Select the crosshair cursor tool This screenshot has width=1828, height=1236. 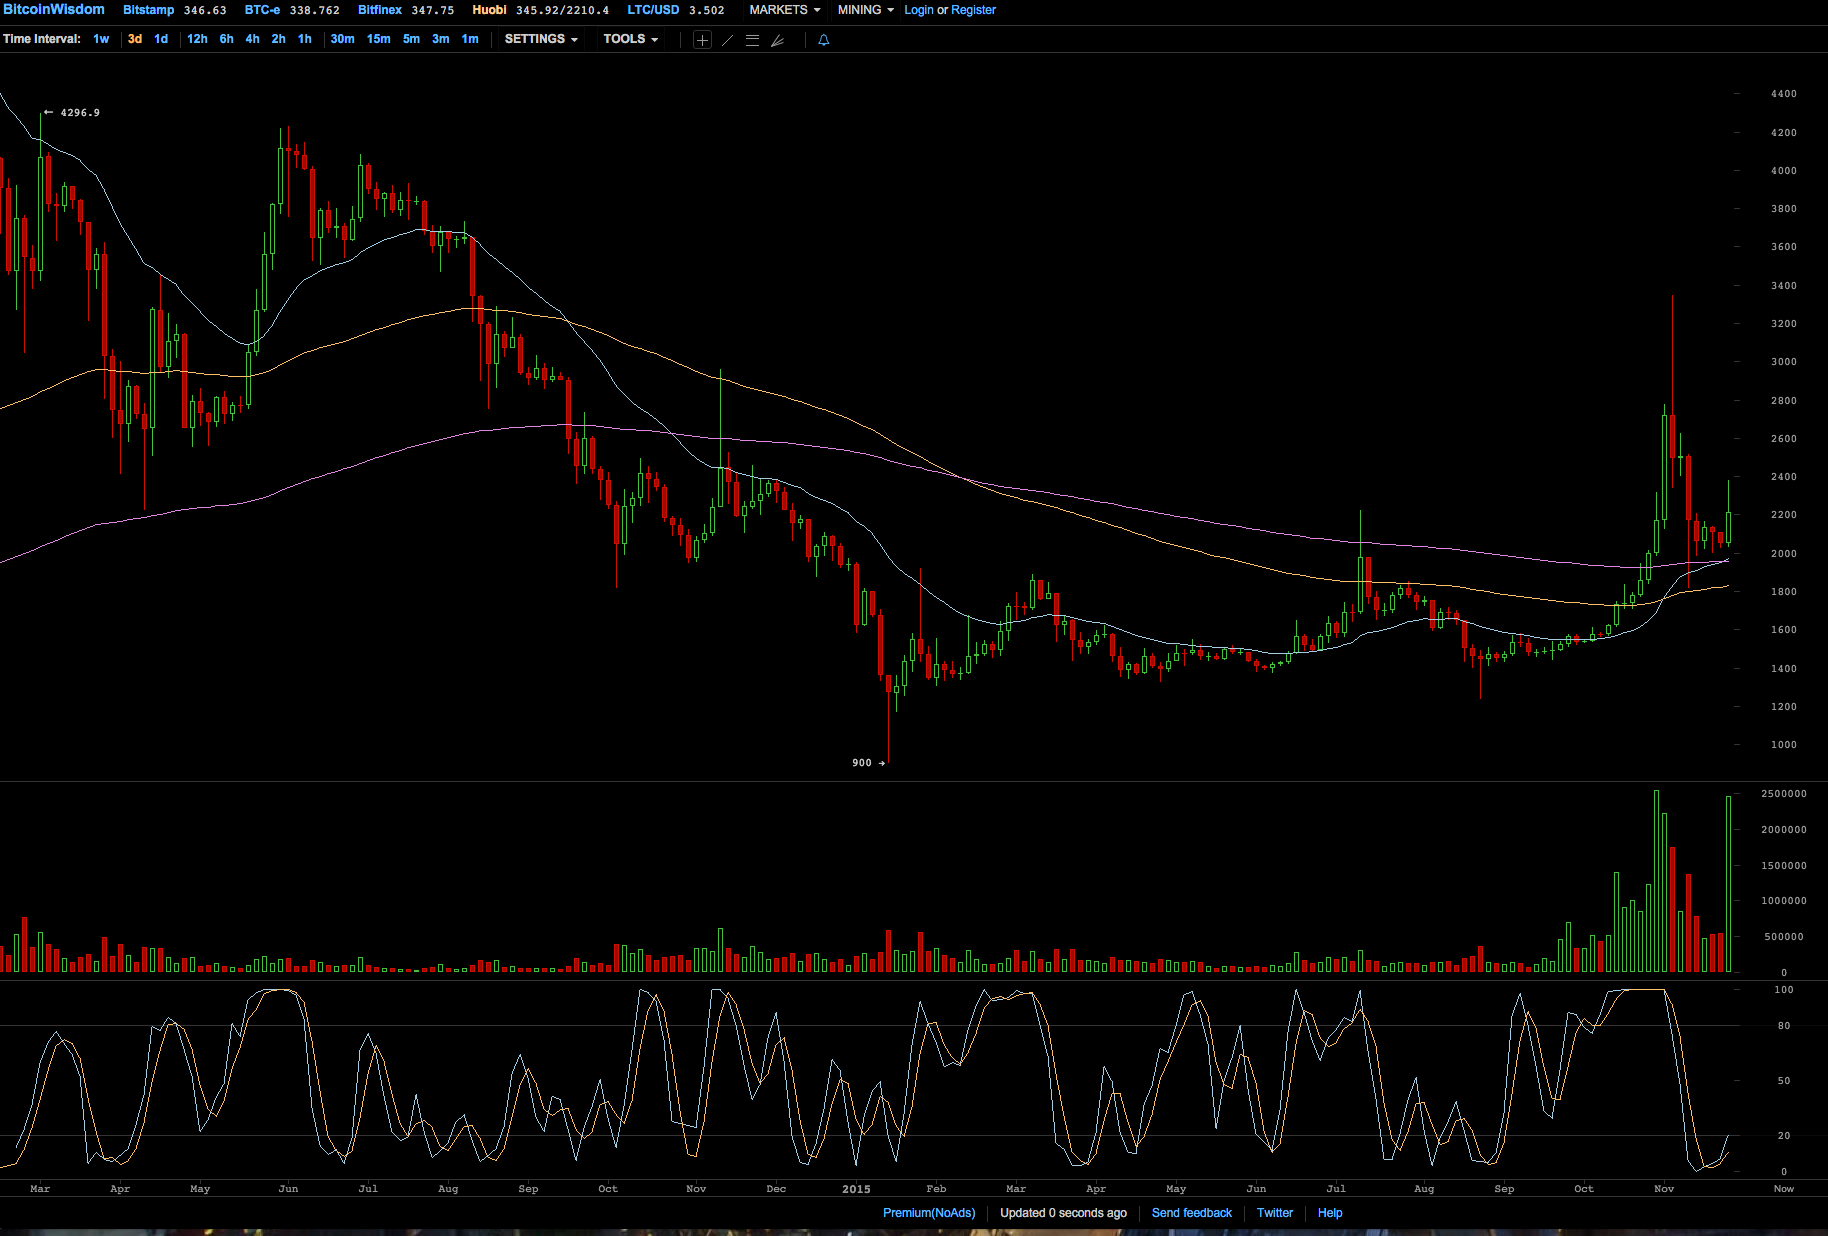(702, 40)
